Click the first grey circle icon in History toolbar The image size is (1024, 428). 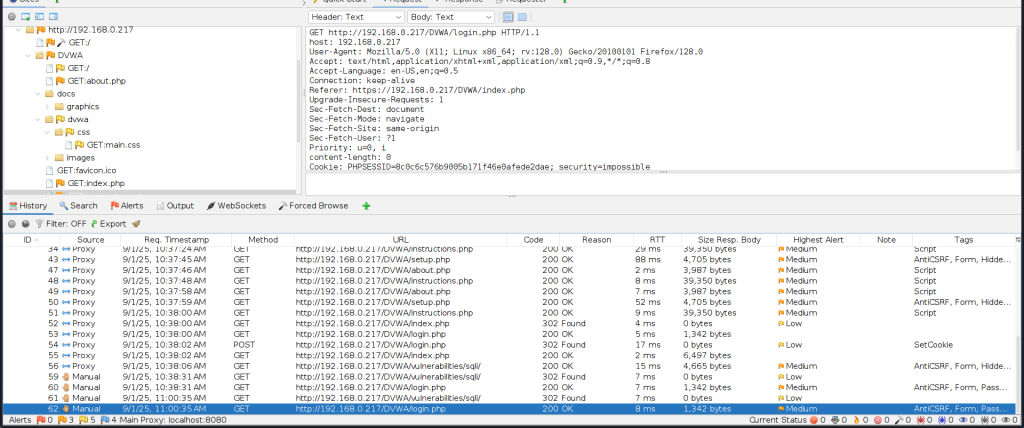tap(12, 223)
